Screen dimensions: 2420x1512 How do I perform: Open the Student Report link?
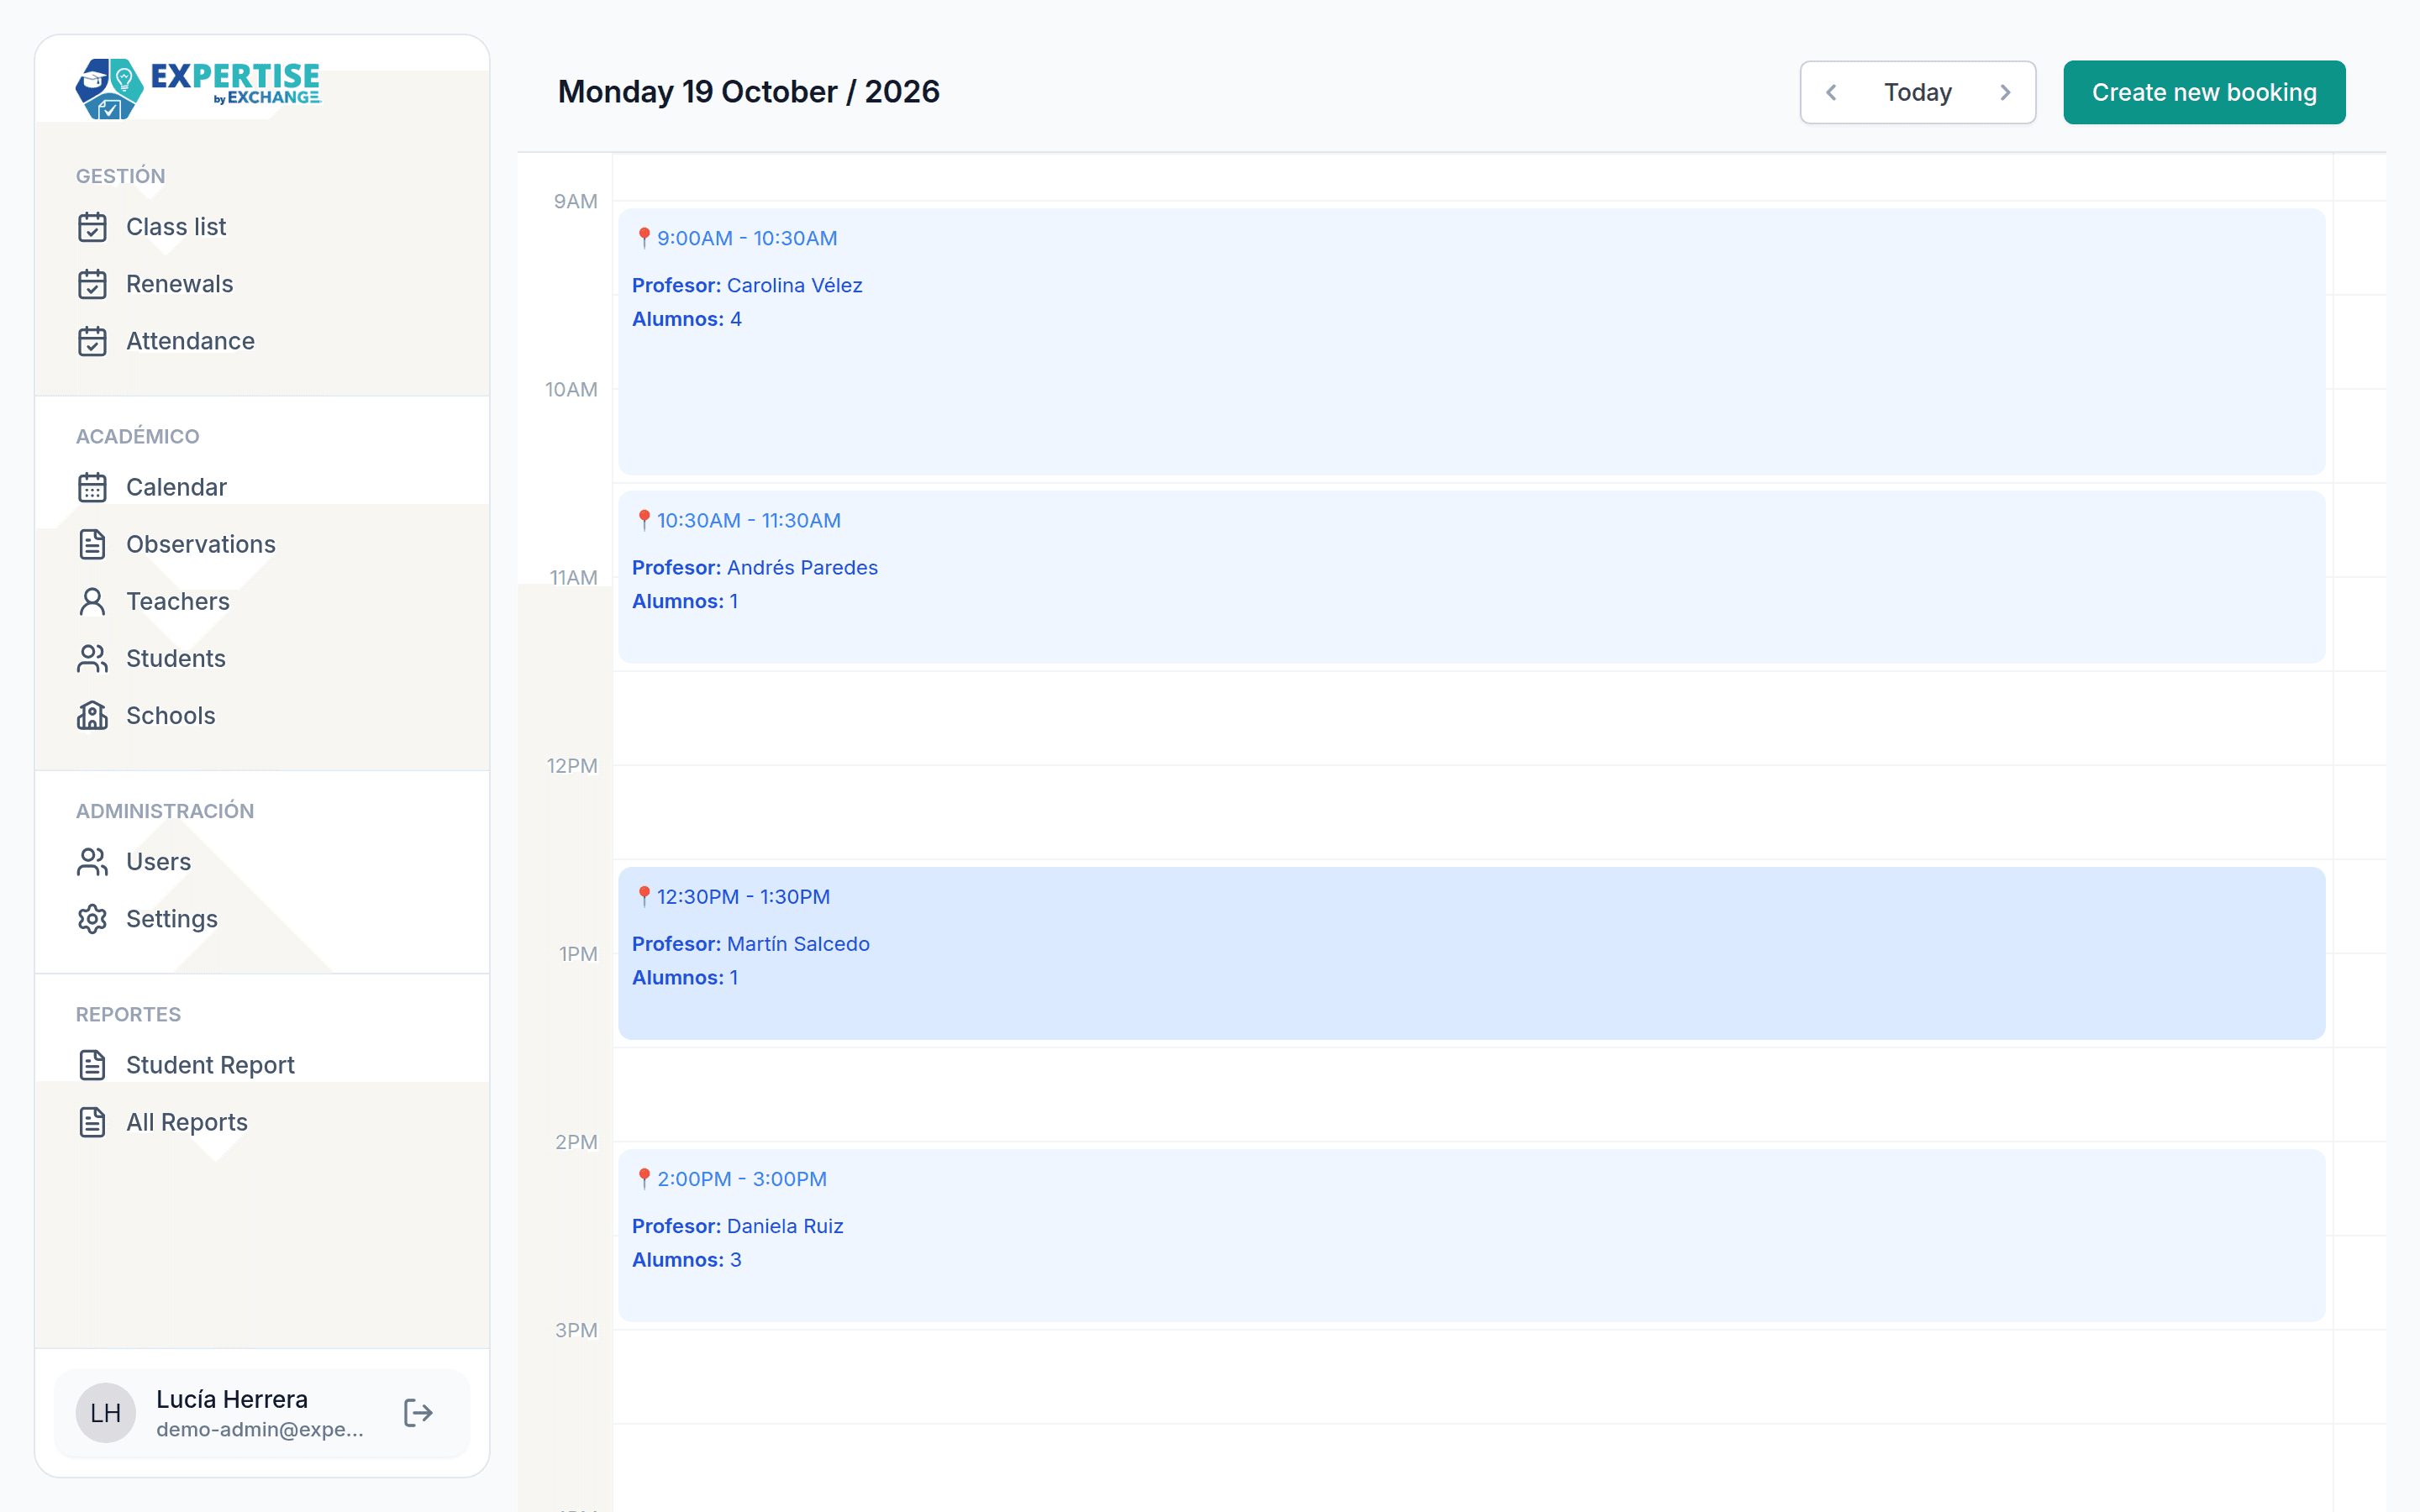210,1065
